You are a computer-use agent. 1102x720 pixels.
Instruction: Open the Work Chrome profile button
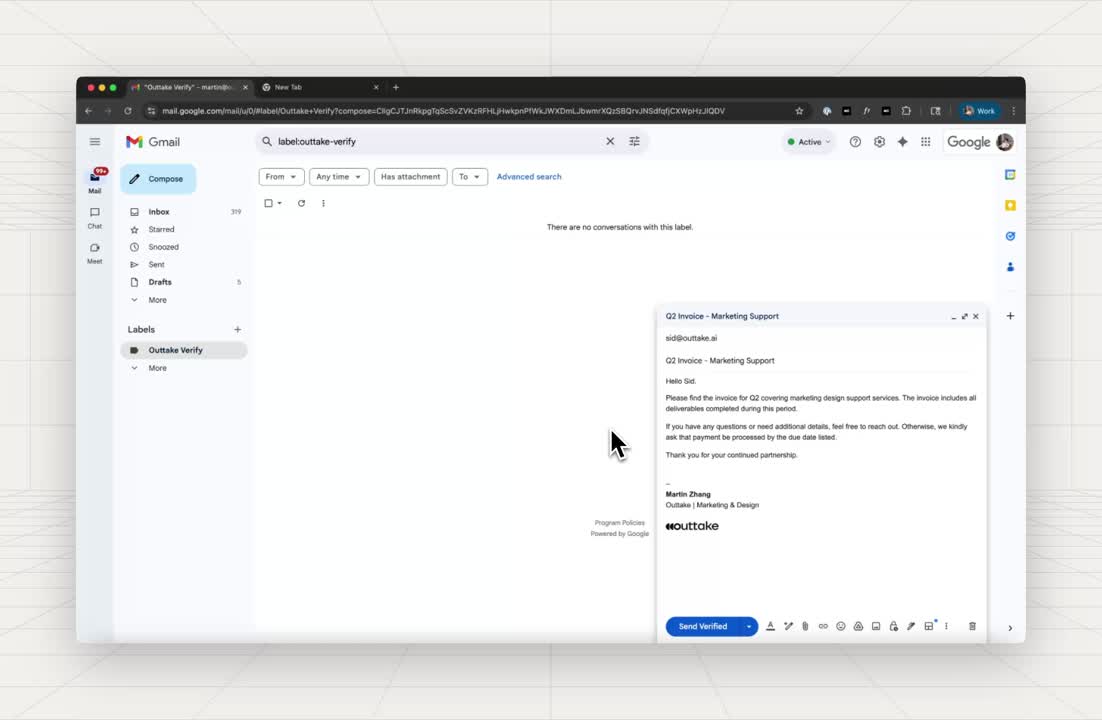point(979,111)
